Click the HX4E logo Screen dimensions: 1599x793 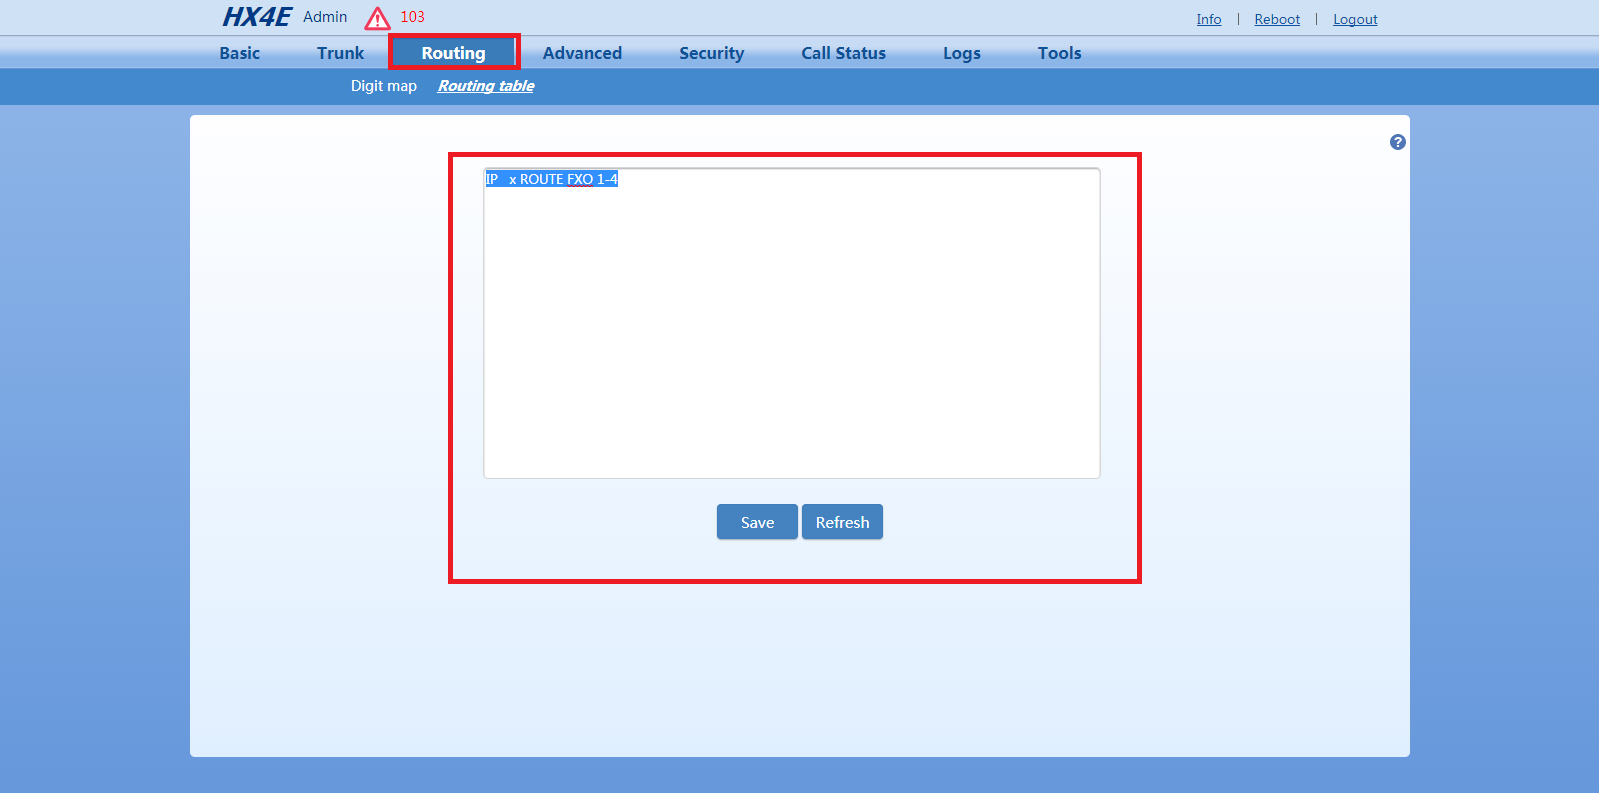(x=256, y=17)
